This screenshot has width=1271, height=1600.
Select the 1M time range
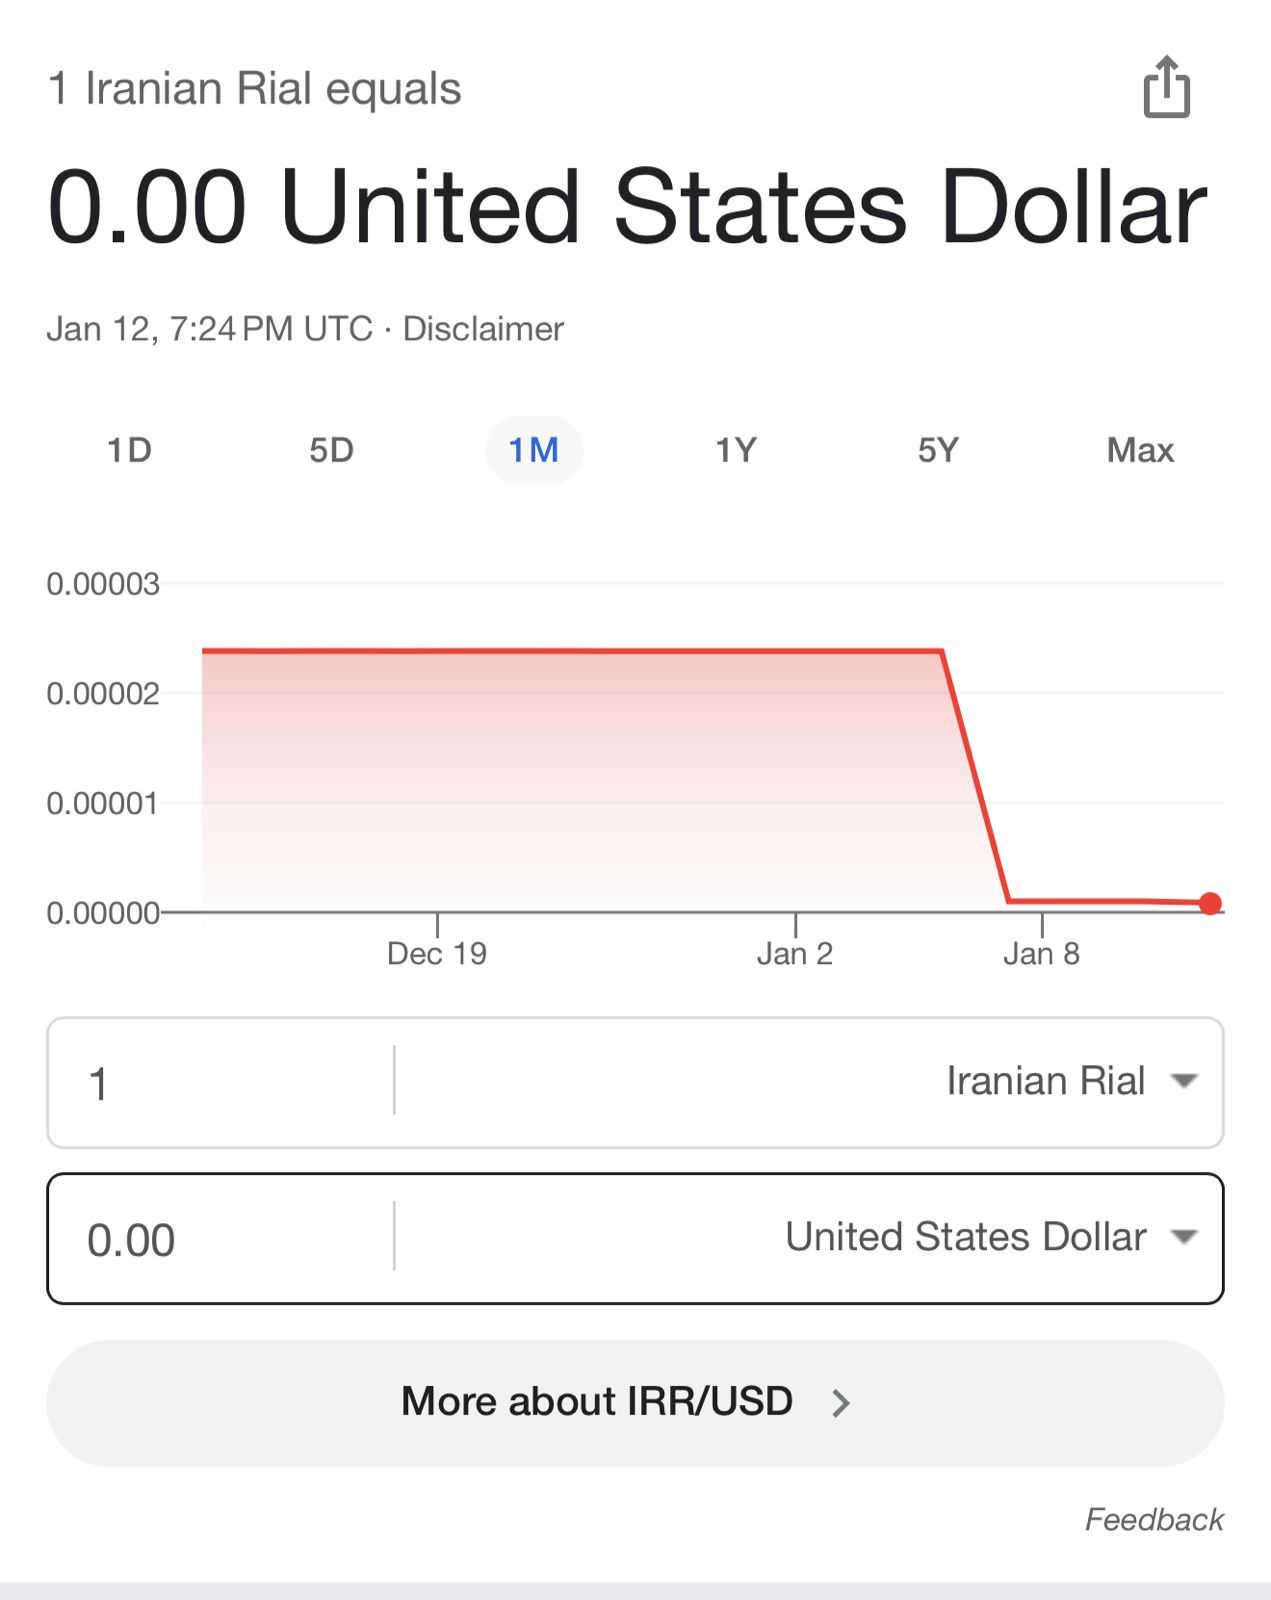tap(533, 450)
